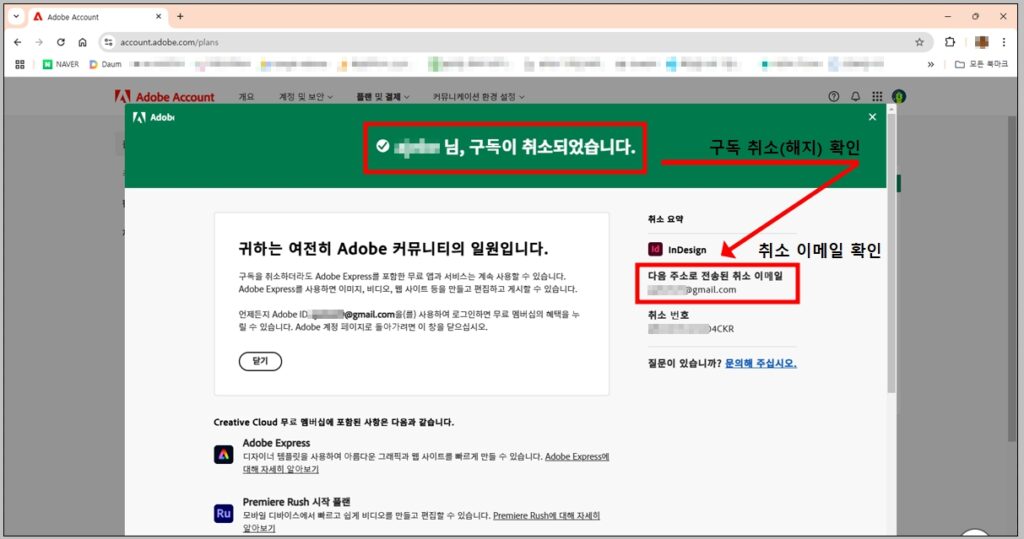
Task: Open the browser home page icon
Action: 82,42
